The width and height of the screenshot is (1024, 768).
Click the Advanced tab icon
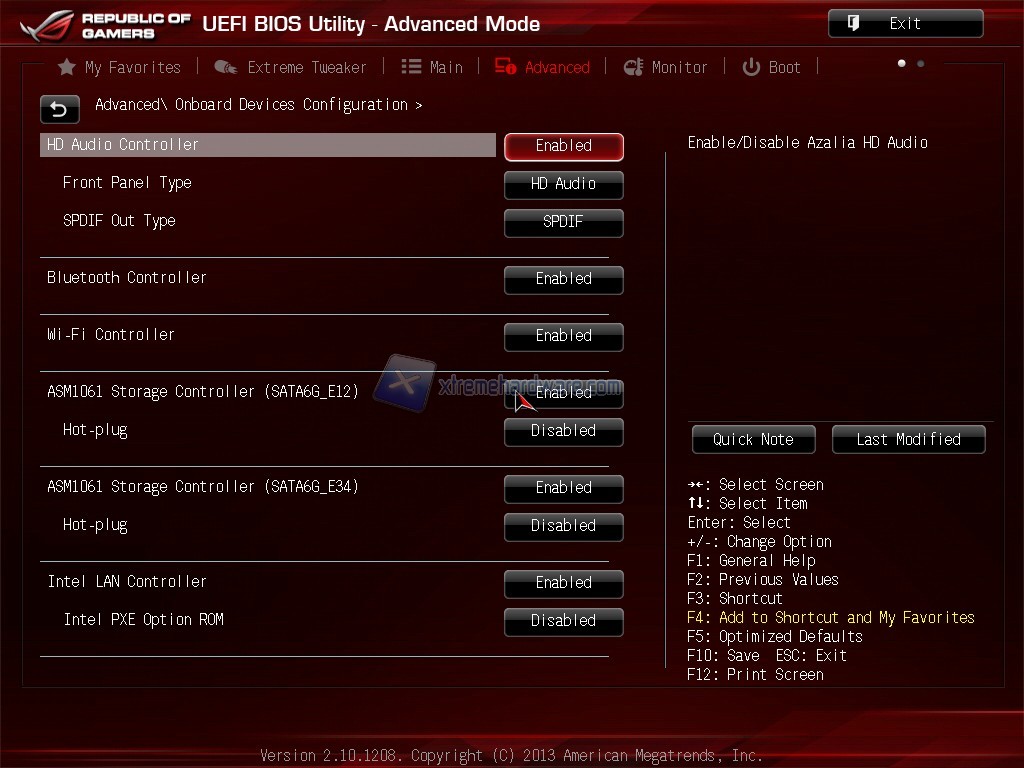click(x=505, y=66)
